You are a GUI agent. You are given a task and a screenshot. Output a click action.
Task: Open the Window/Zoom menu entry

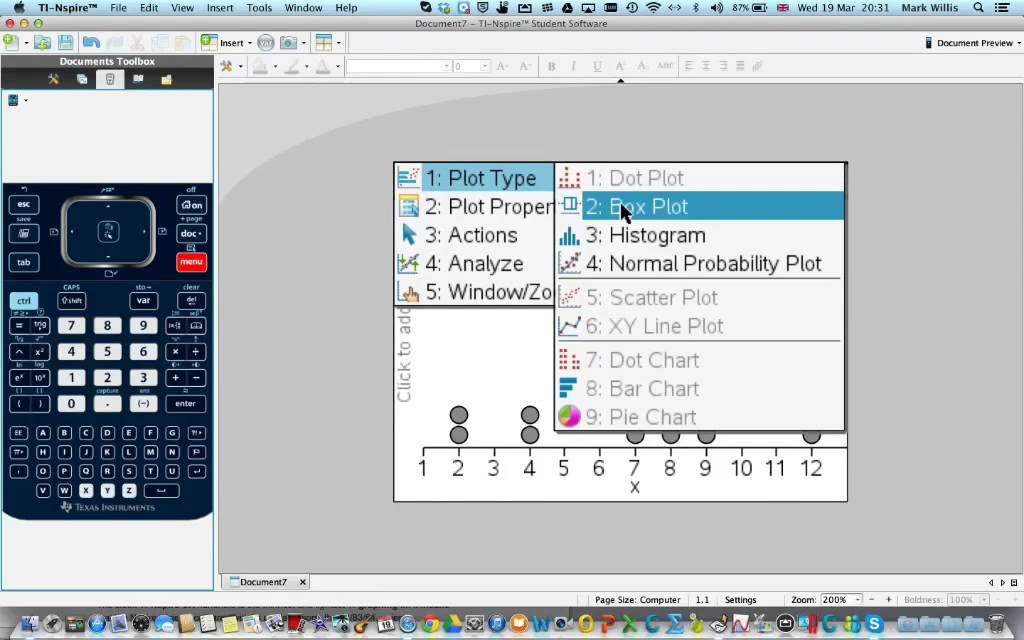point(475,292)
